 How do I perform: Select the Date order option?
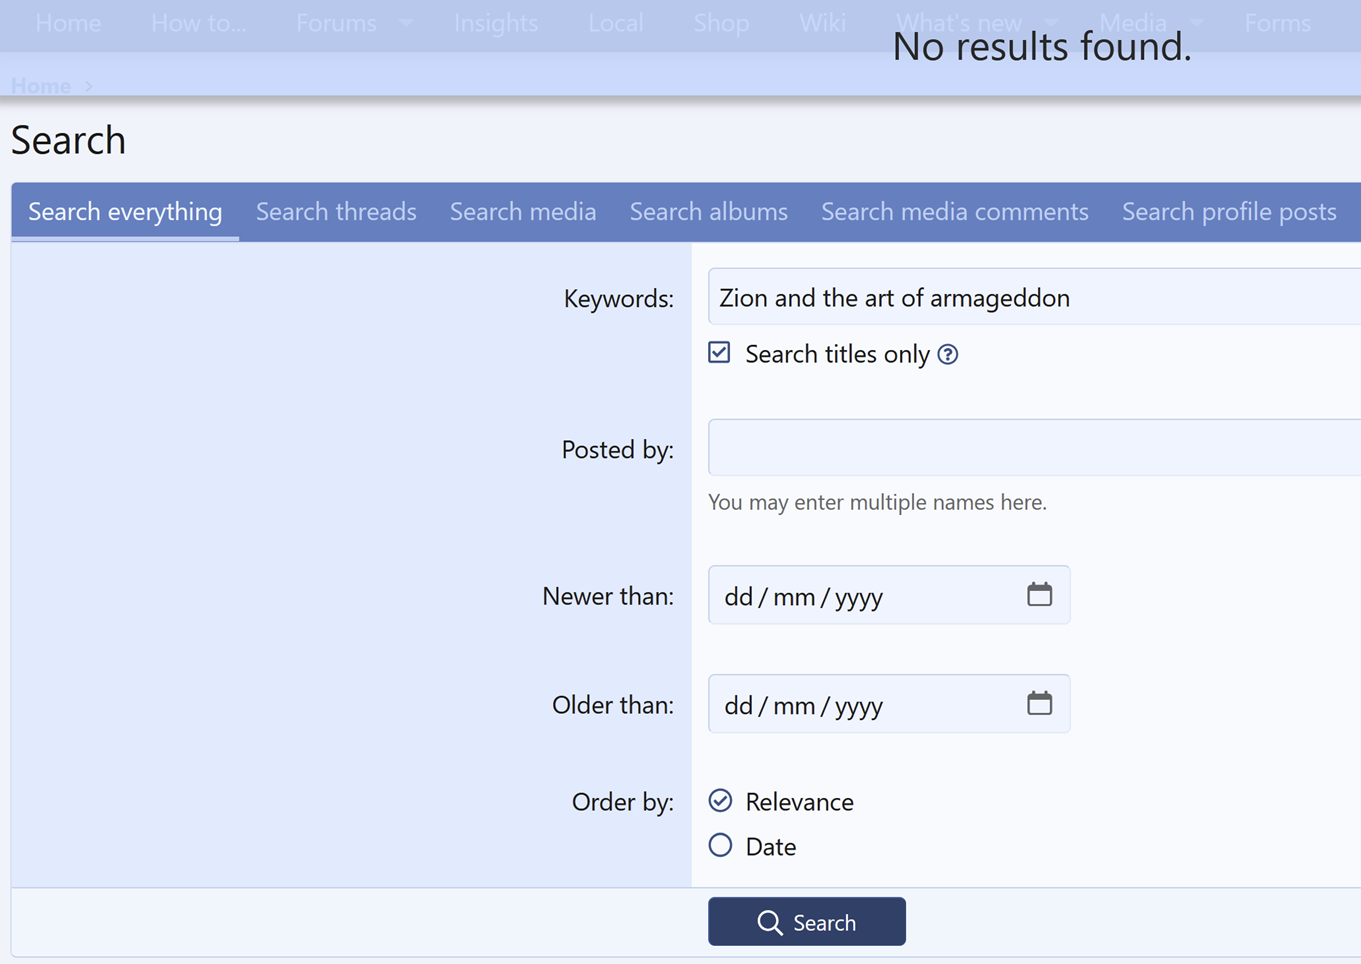click(x=720, y=846)
